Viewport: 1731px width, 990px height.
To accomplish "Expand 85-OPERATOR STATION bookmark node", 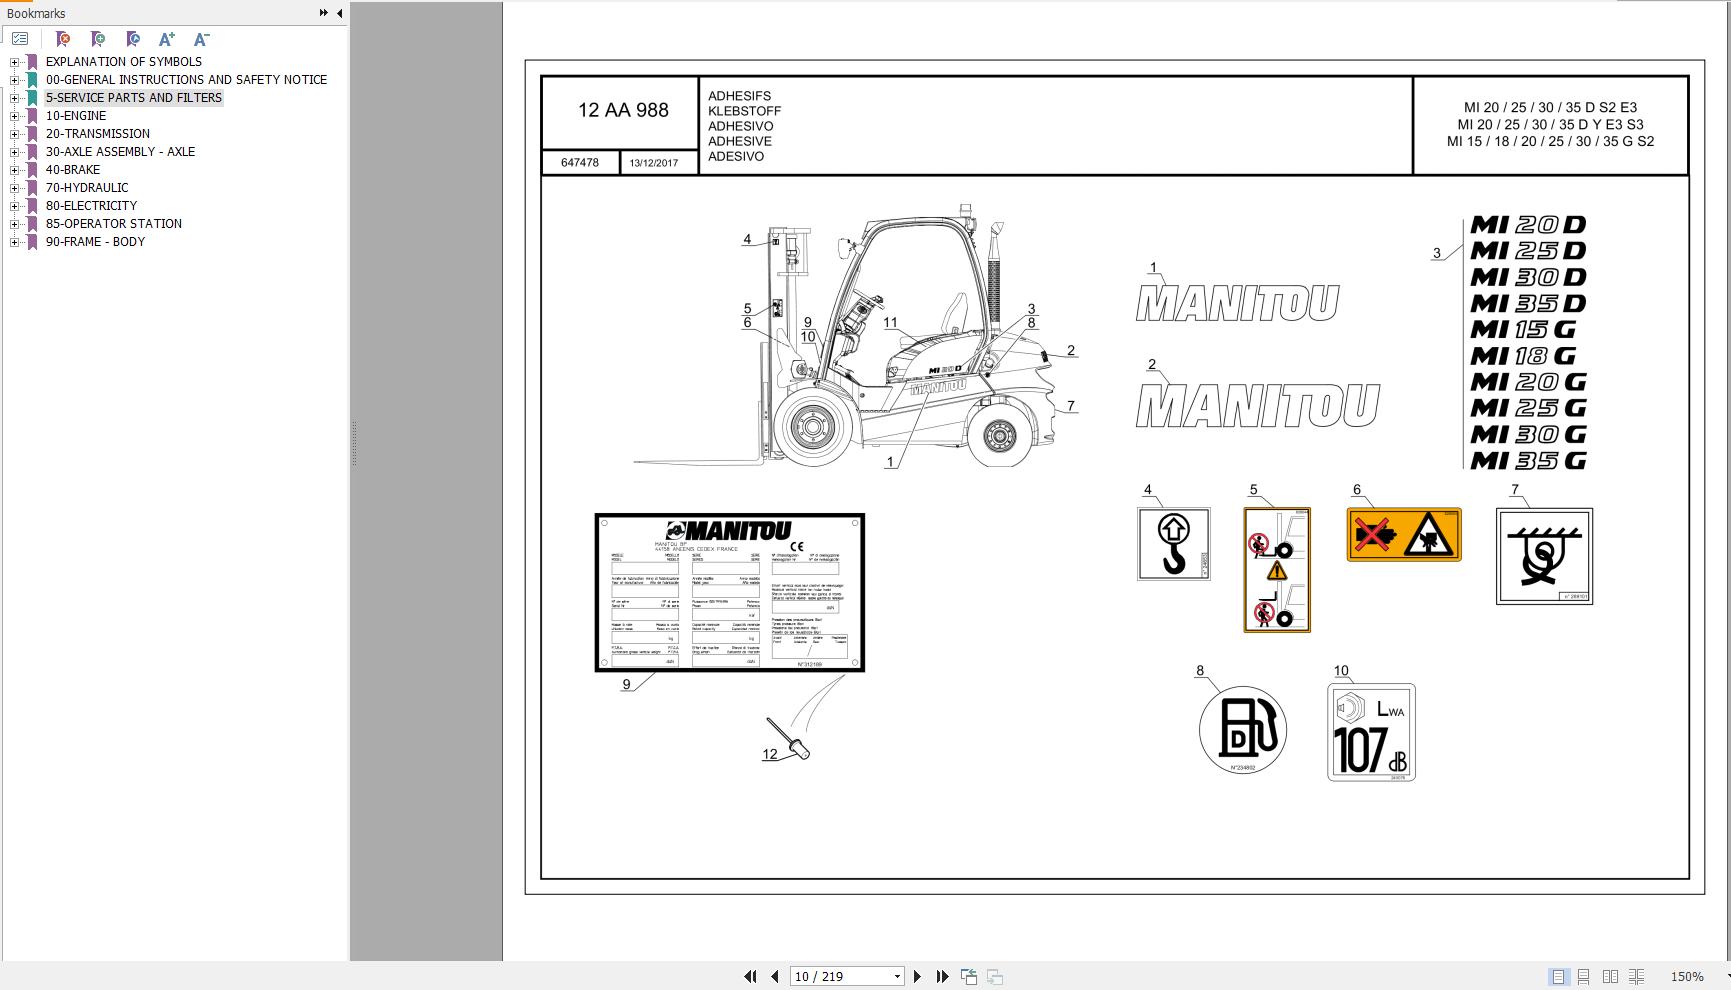I will 15,224.
